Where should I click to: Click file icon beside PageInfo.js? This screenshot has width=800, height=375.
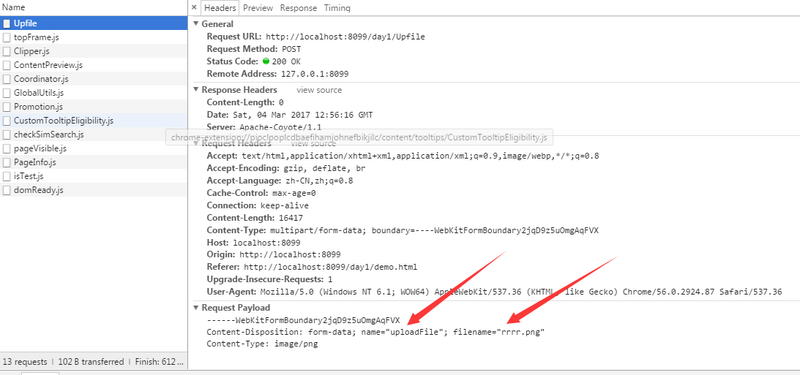tap(7, 162)
